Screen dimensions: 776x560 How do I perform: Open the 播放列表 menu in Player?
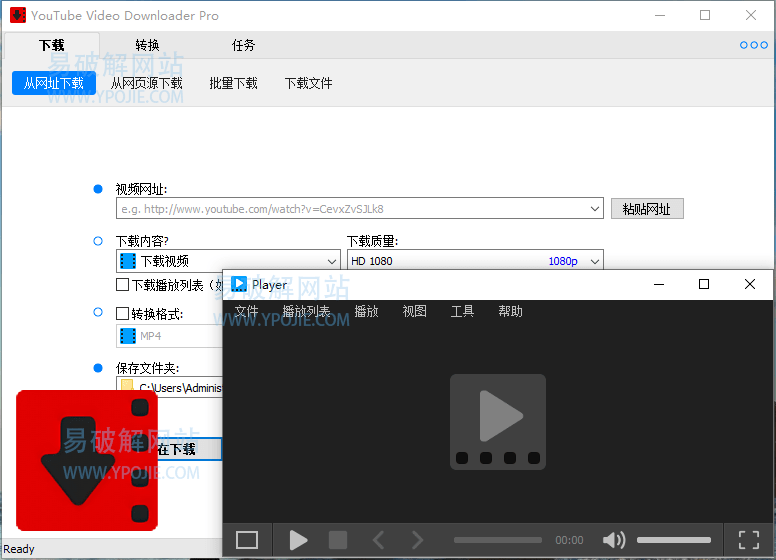(x=306, y=312)
